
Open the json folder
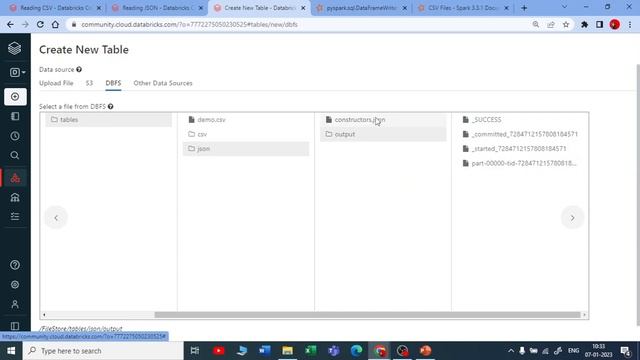click(x=246, y=149)
